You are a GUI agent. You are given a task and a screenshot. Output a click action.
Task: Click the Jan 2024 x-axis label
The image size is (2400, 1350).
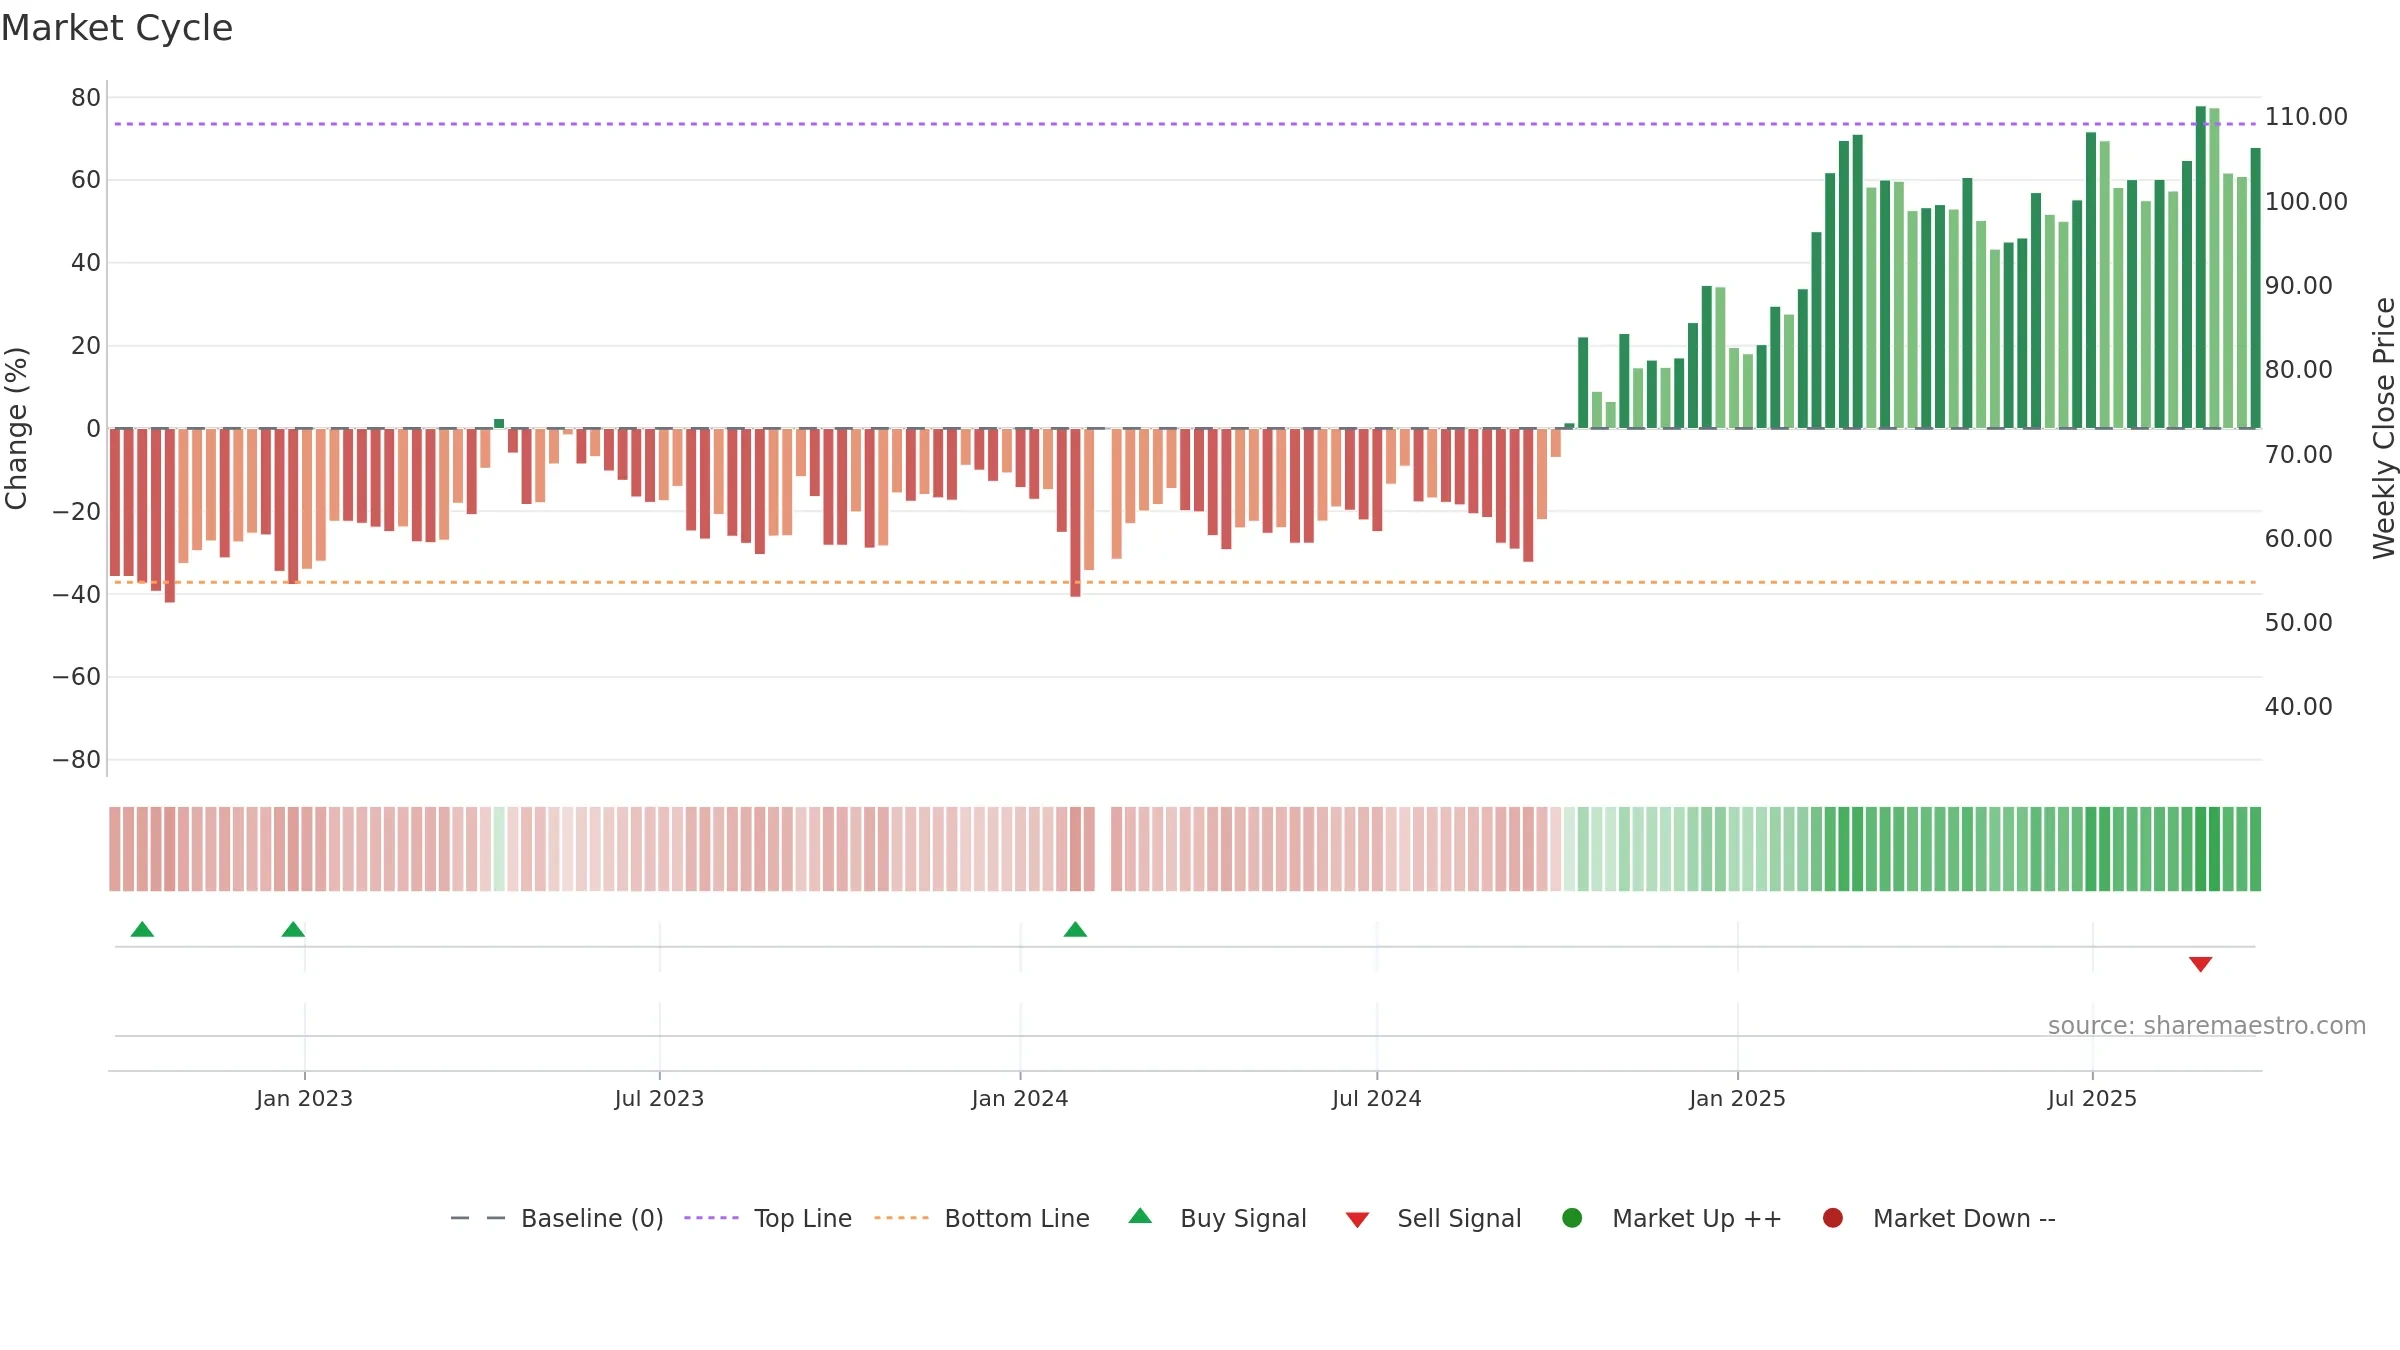tap(1020, 1099)
